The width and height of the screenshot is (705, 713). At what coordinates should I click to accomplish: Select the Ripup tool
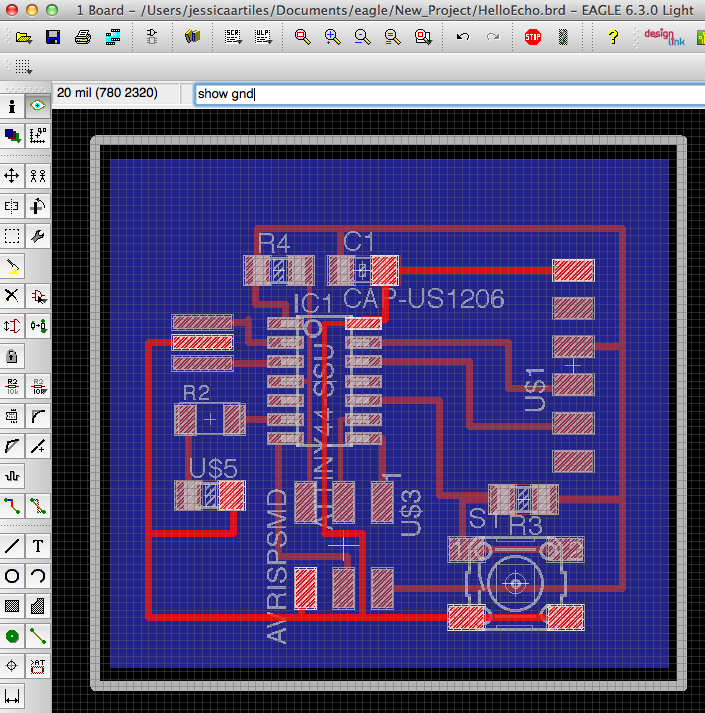coord(38,506)
